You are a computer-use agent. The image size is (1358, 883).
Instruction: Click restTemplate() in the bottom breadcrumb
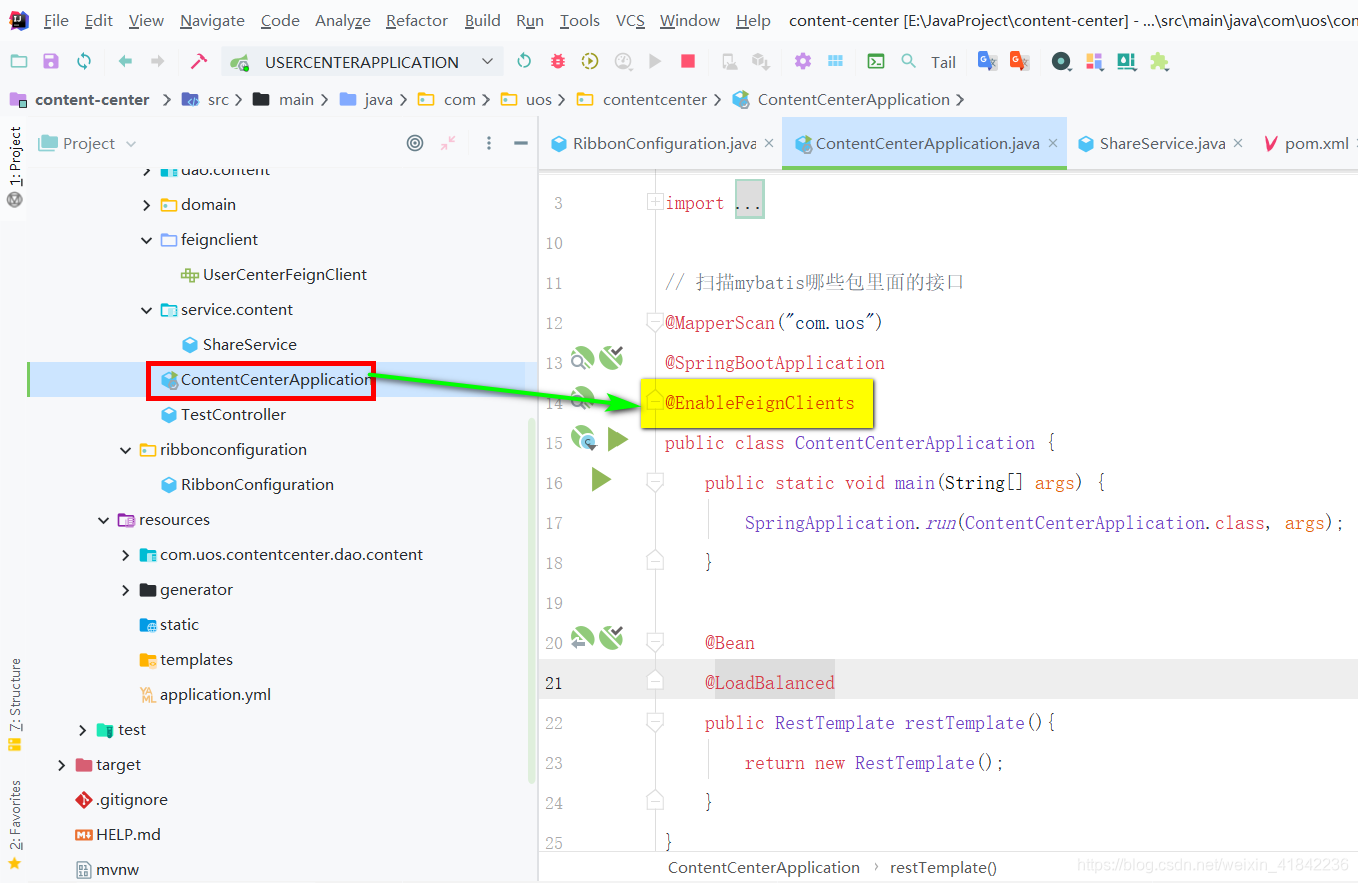[x=943, y=868]
